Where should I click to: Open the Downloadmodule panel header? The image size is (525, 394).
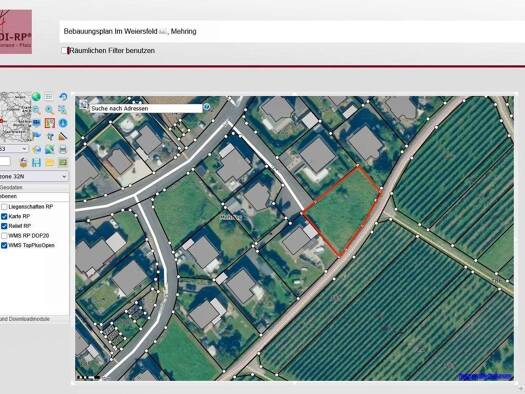point(34,319)
